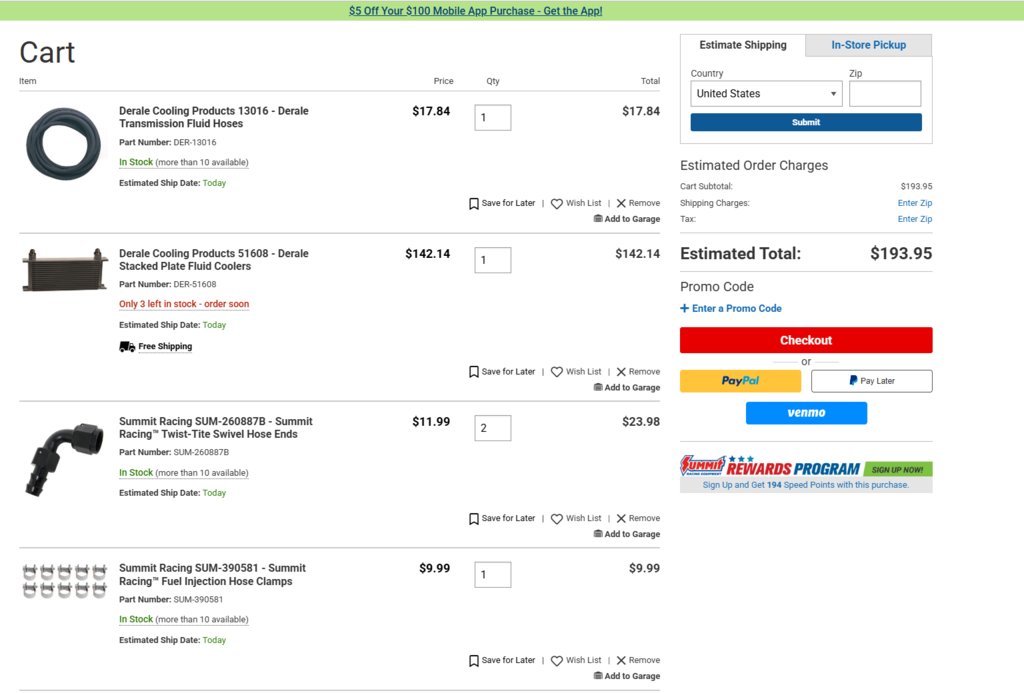Click the transmission fluid hose thumbnail image

tap(63, 144)
